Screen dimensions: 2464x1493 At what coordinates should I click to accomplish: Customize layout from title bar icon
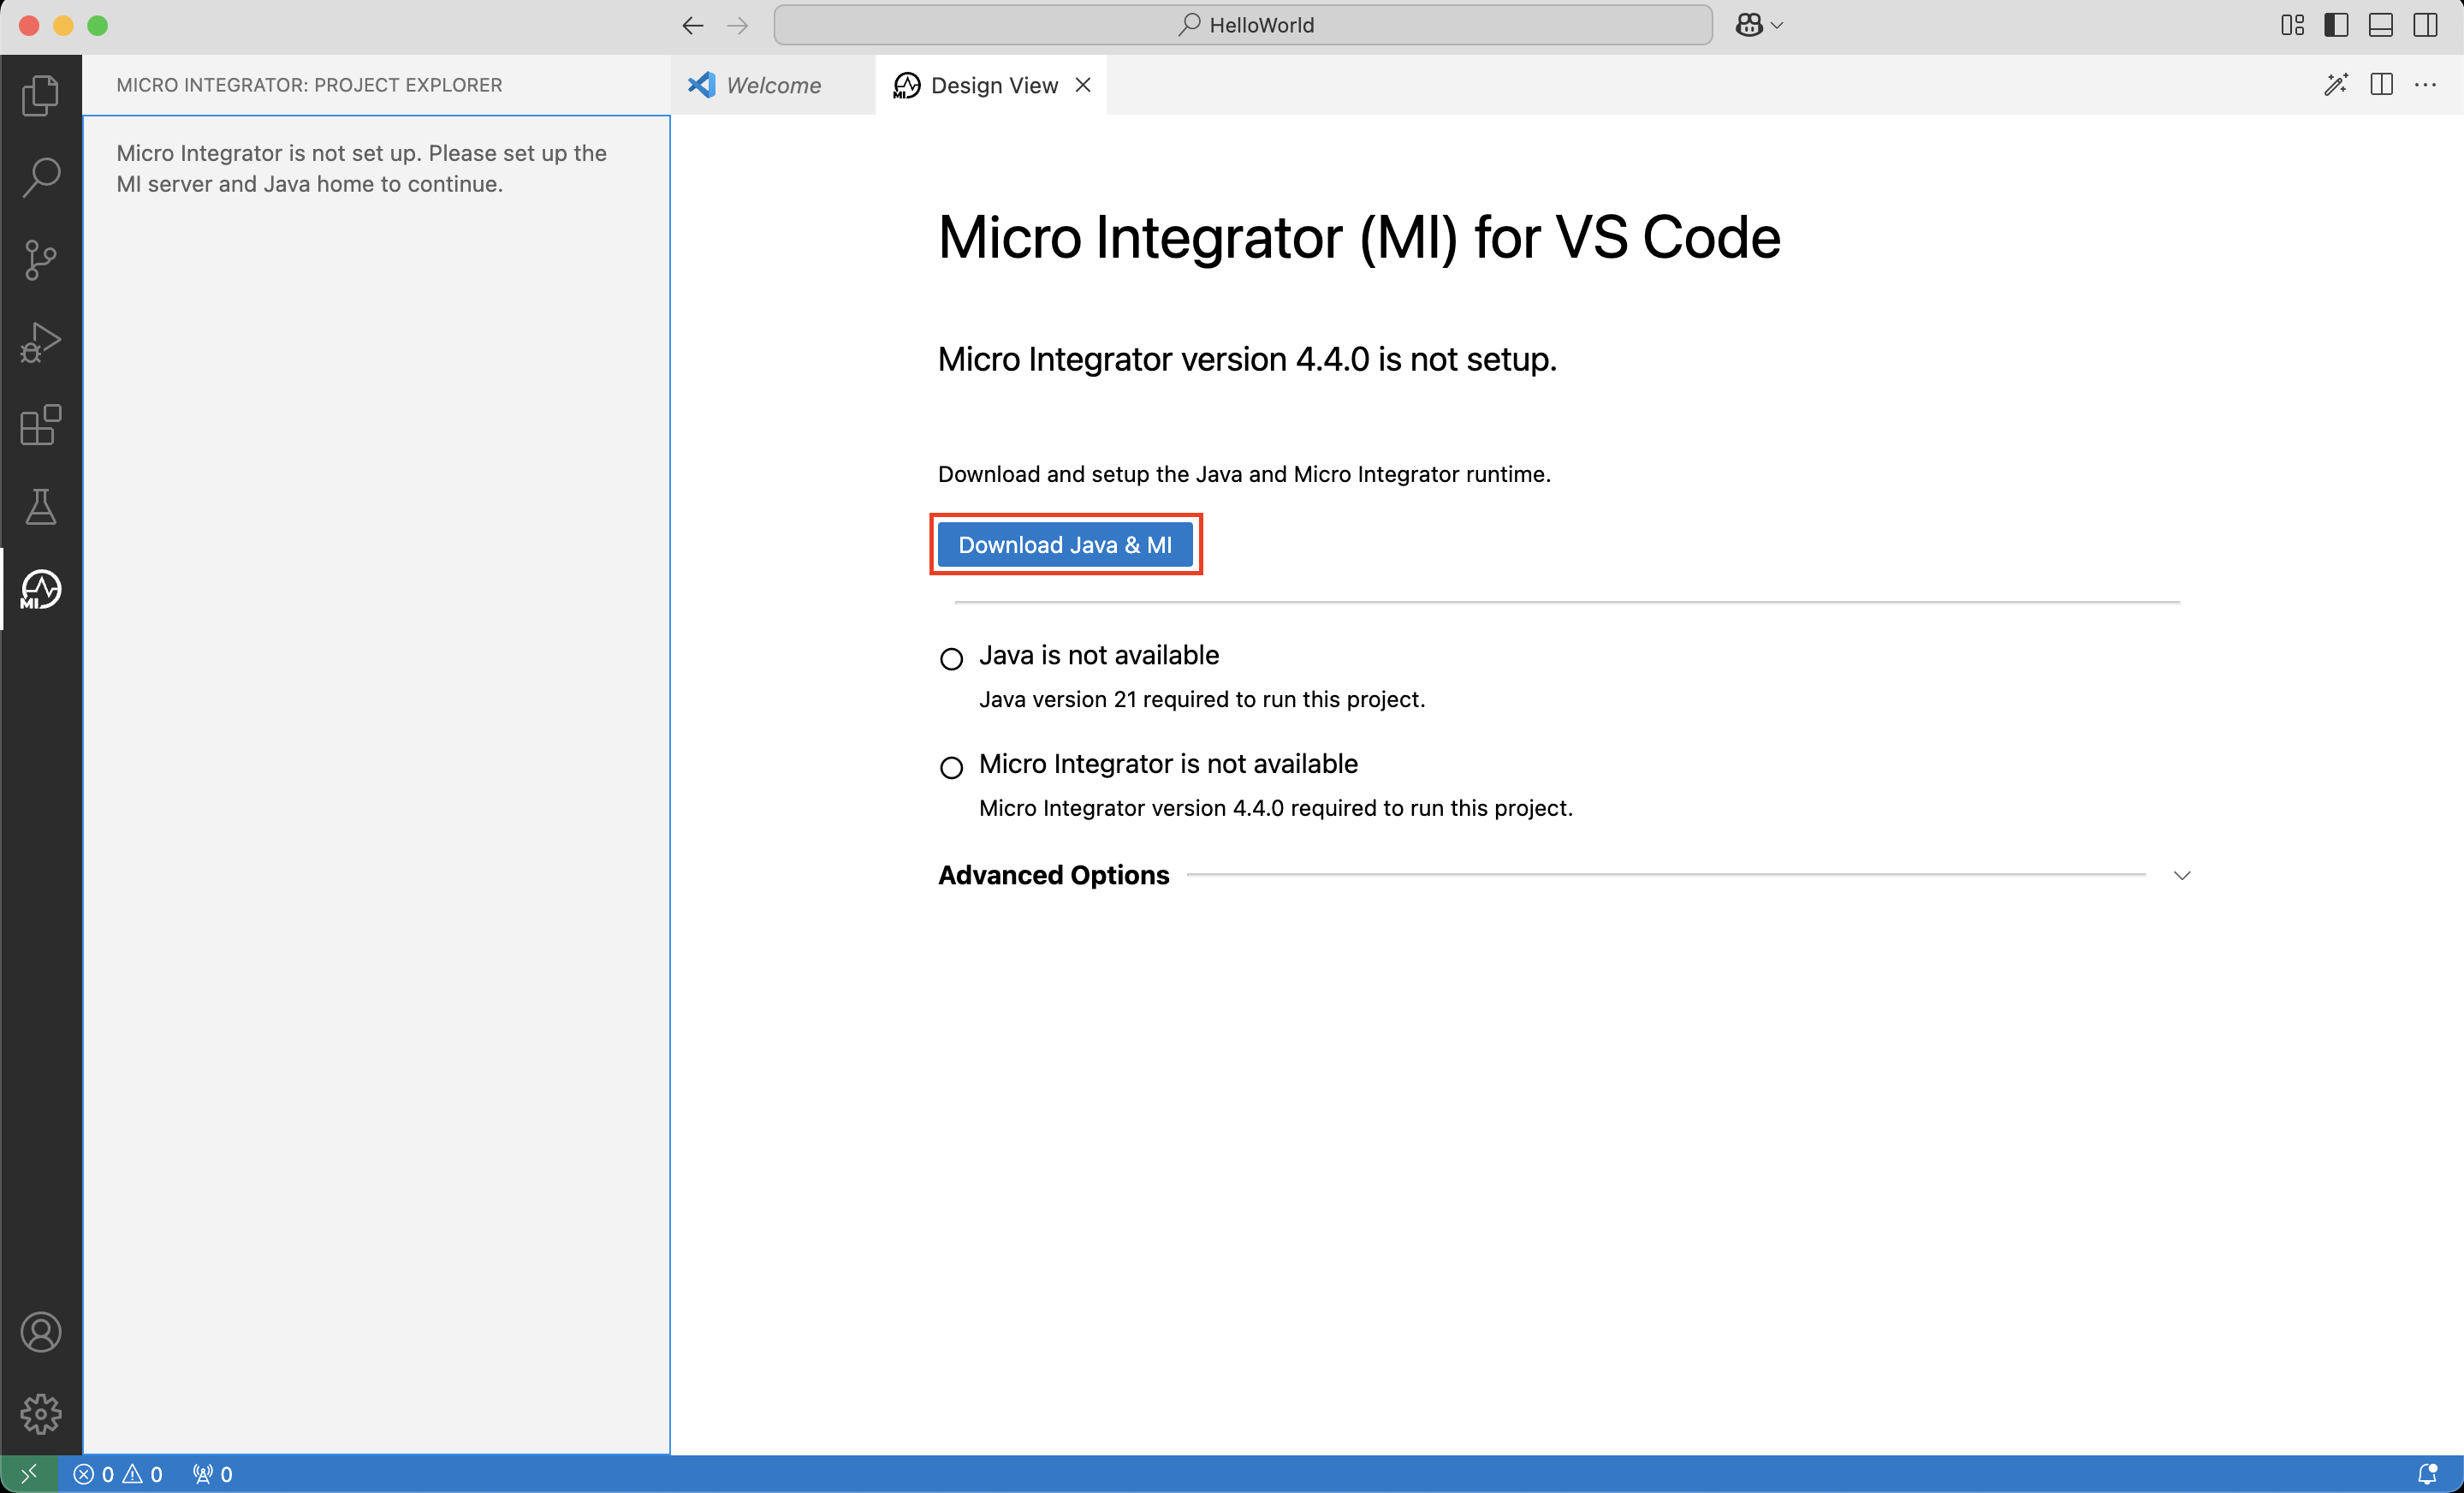(x=2292, y=25)
